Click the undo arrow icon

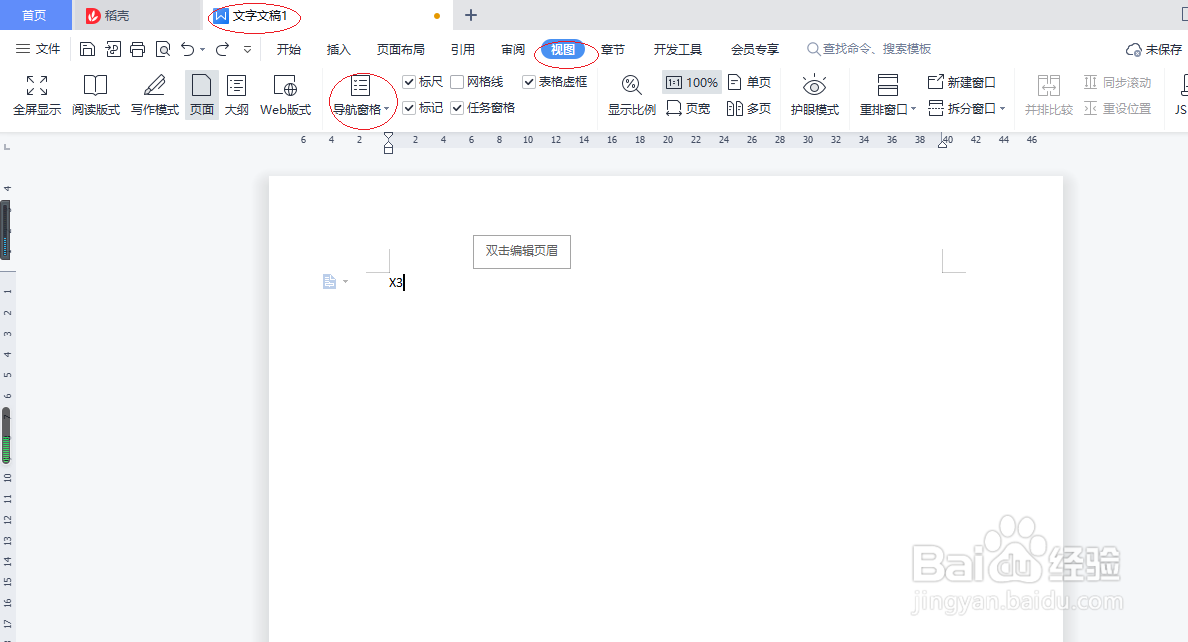tap(190, 48)
